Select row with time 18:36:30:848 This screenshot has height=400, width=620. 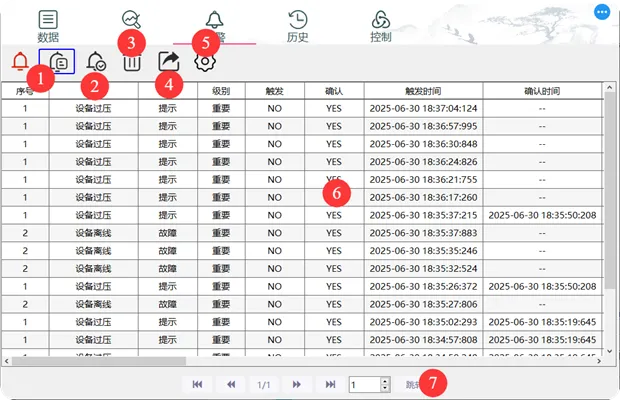302,144
